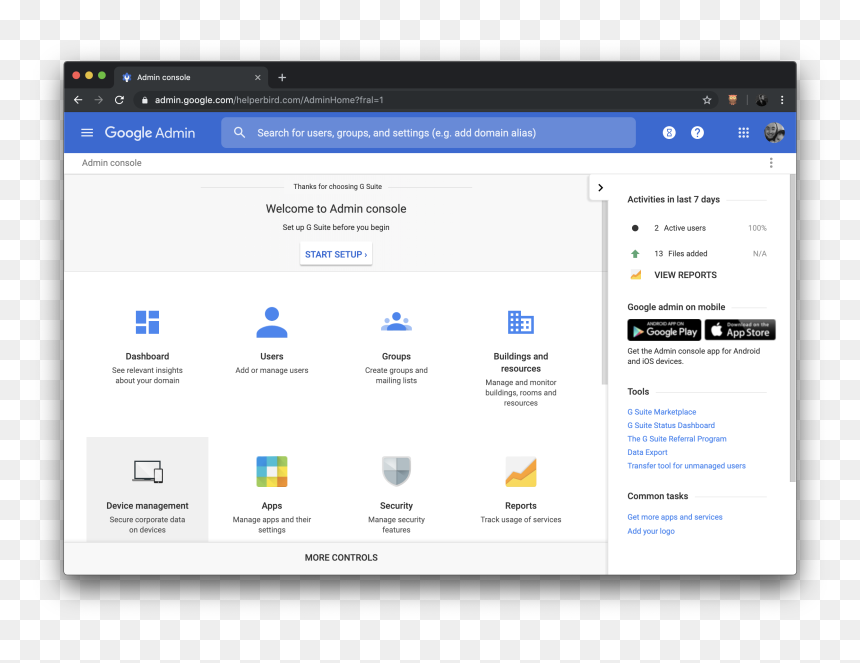Open Transfer tool for unmanaged users link

tap(686, 466)
